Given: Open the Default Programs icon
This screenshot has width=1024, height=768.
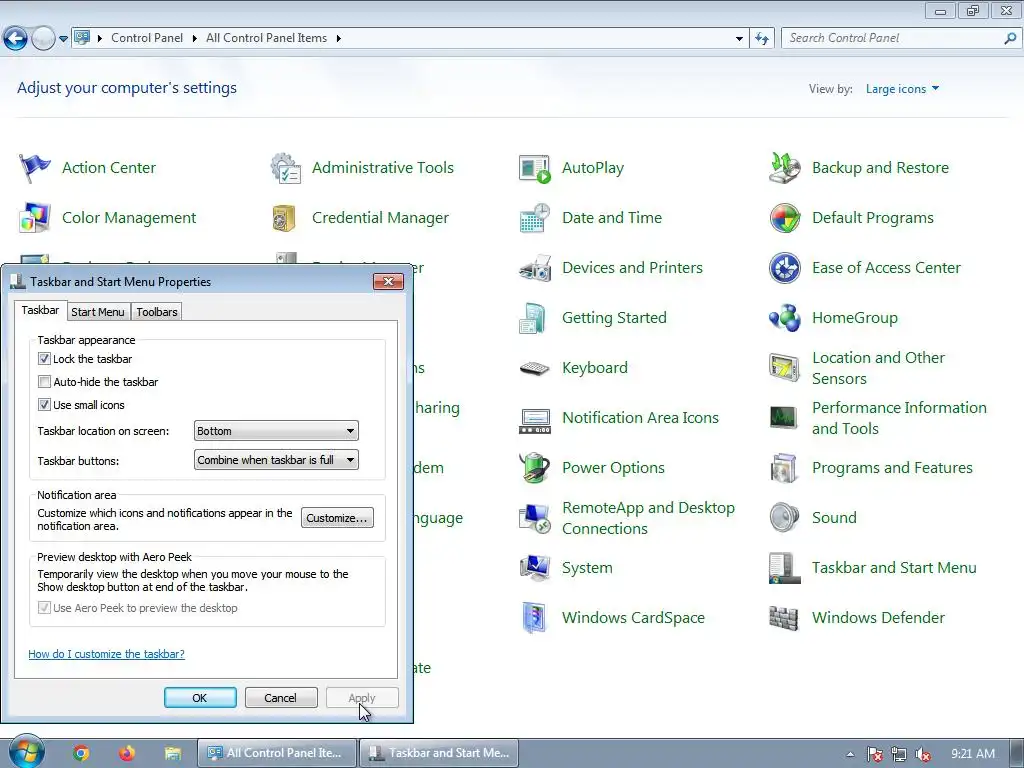Looking at the screenshot, I should (784, 218).
